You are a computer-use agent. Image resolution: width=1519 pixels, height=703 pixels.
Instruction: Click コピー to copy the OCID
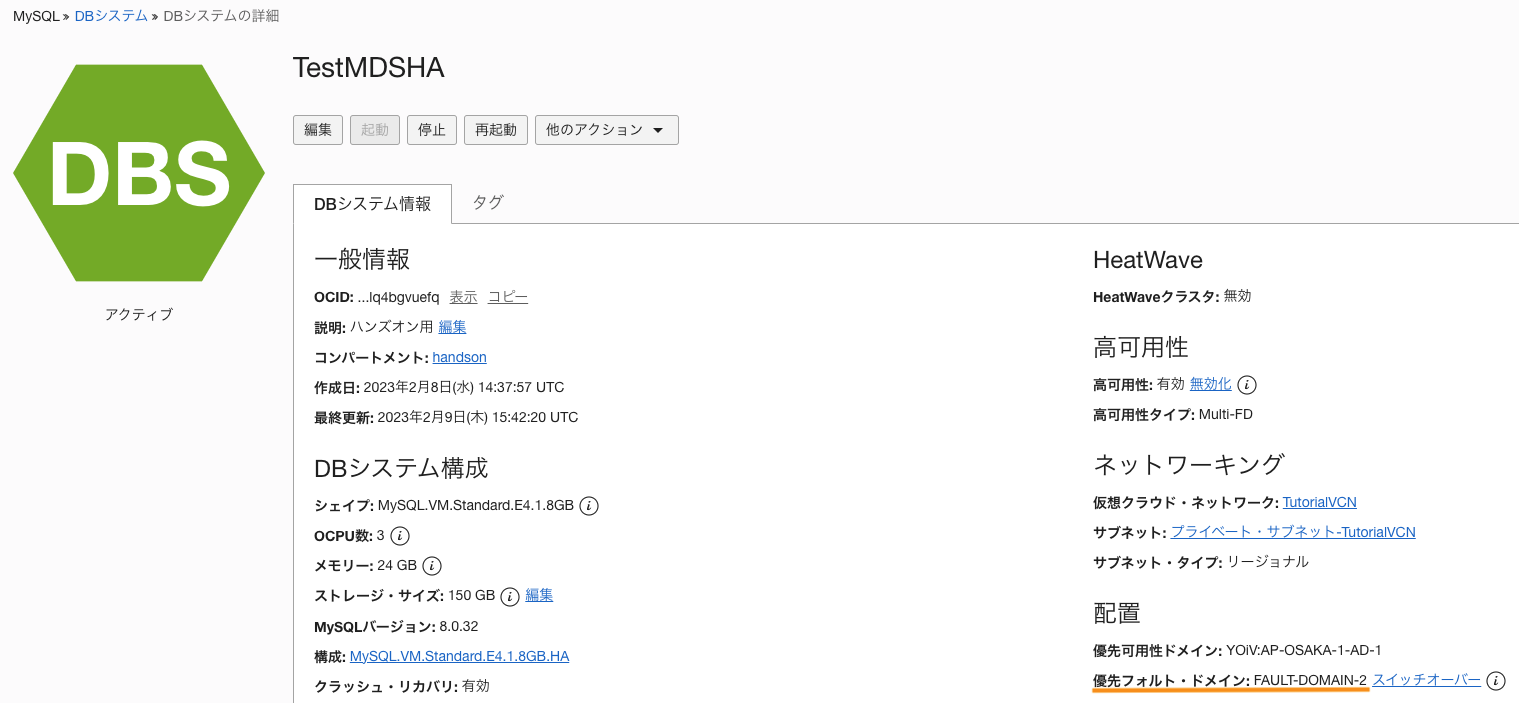click(508, 297)
